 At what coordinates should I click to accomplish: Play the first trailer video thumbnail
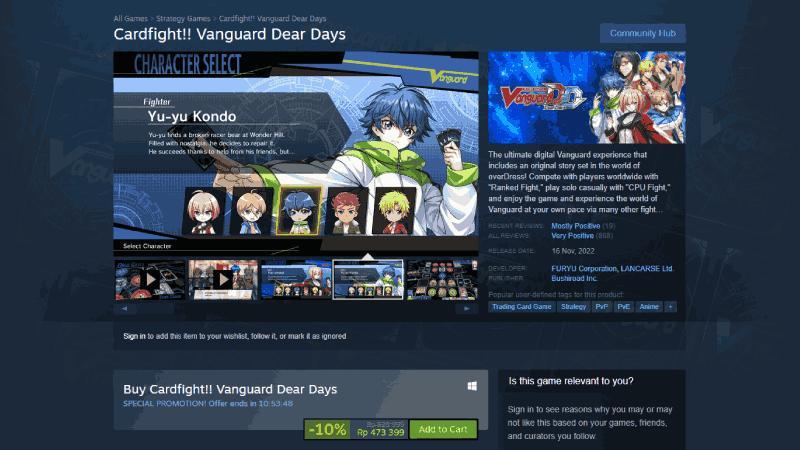149,280
